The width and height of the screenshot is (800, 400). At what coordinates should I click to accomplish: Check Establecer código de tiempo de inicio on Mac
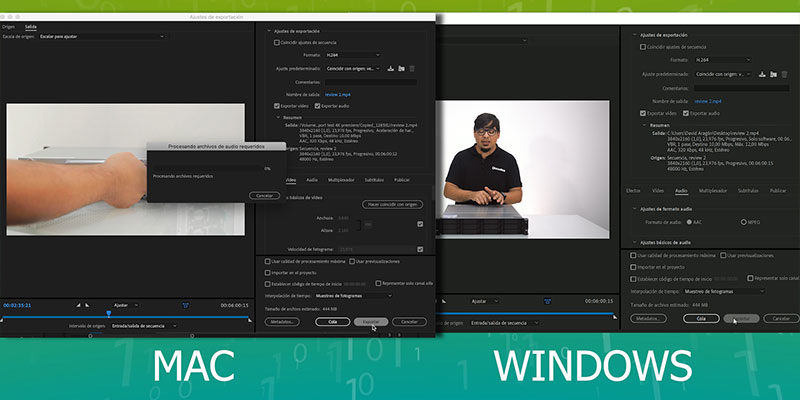(267, 284)
